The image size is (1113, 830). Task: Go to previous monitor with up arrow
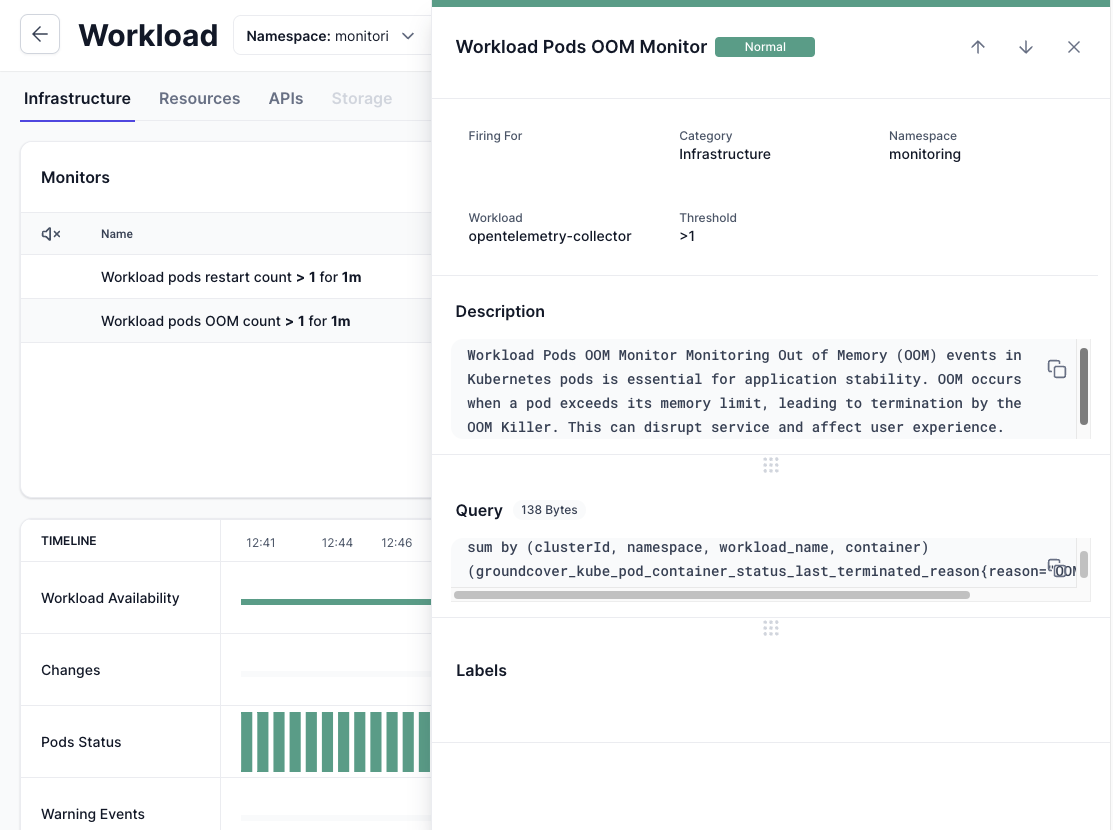(978, 47)
